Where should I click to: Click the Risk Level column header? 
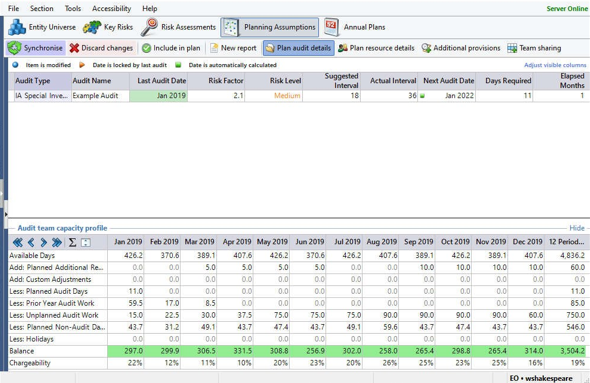274,81
